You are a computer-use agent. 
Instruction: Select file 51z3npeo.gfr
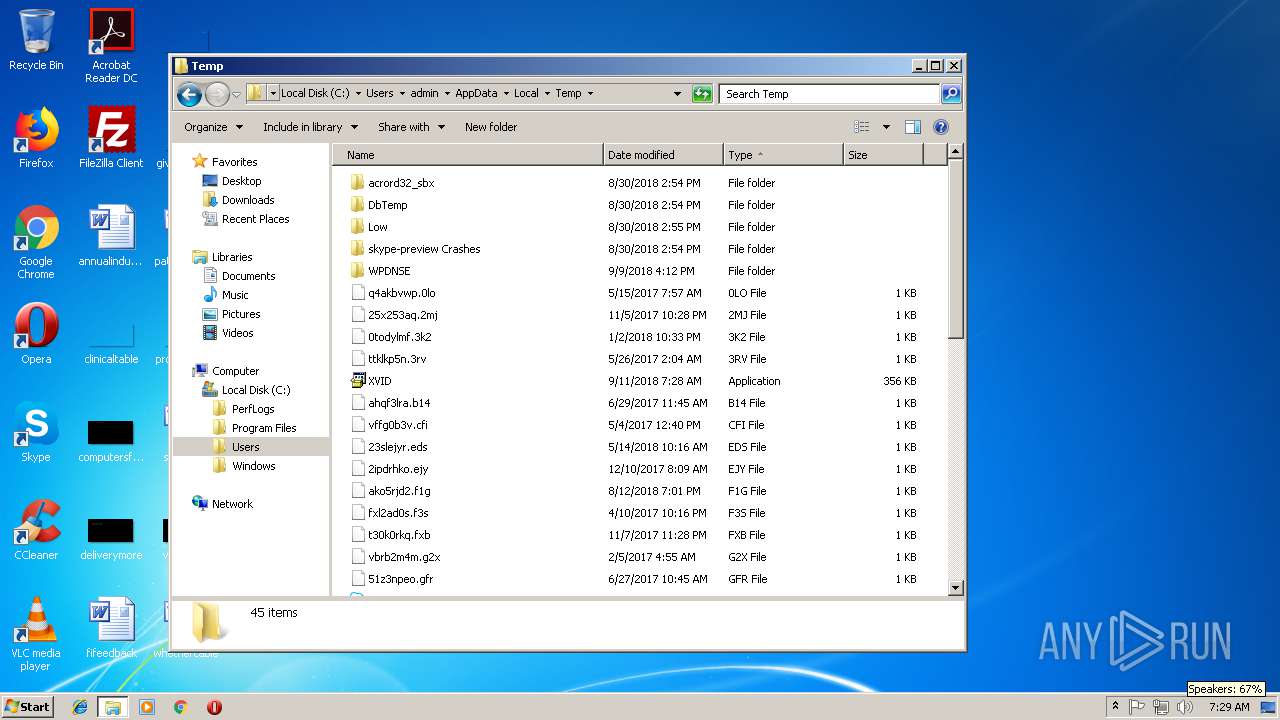400,579
